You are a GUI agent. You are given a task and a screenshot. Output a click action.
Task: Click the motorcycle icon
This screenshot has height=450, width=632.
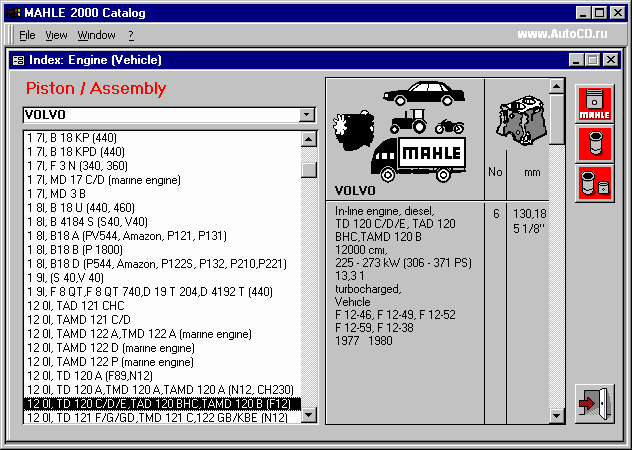coord(449,126)
